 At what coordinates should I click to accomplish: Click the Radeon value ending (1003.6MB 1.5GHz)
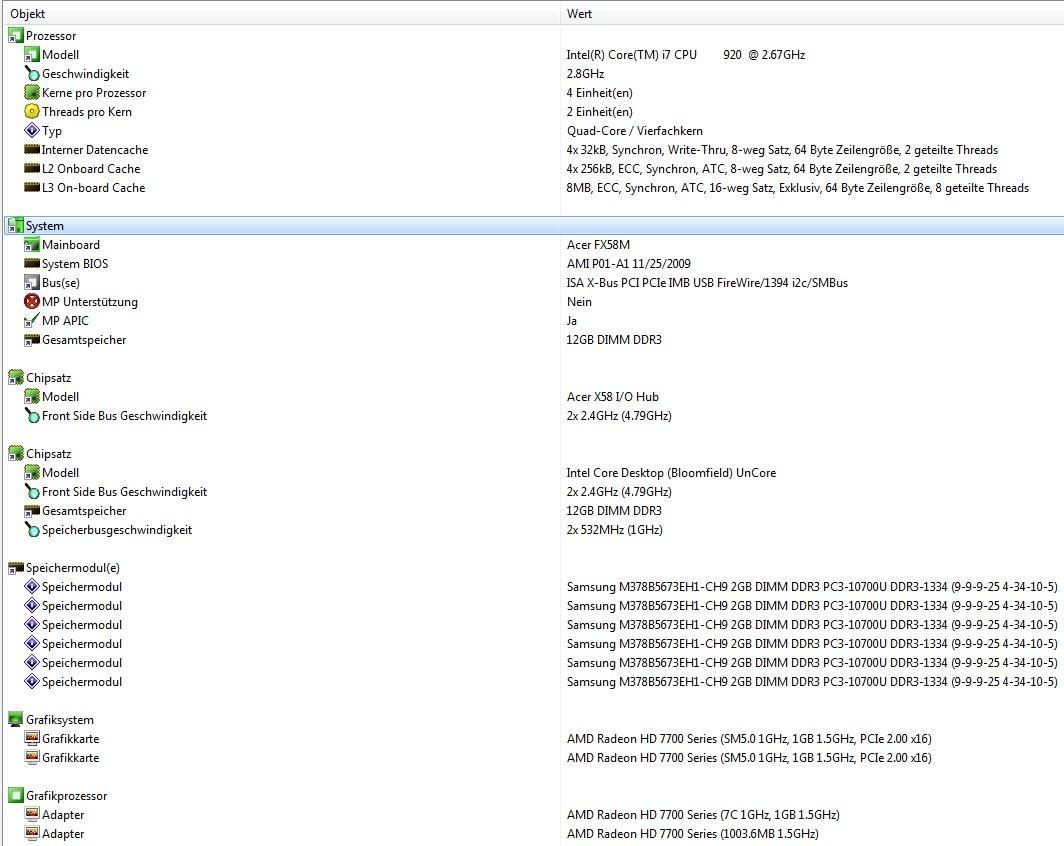[692, 834]
